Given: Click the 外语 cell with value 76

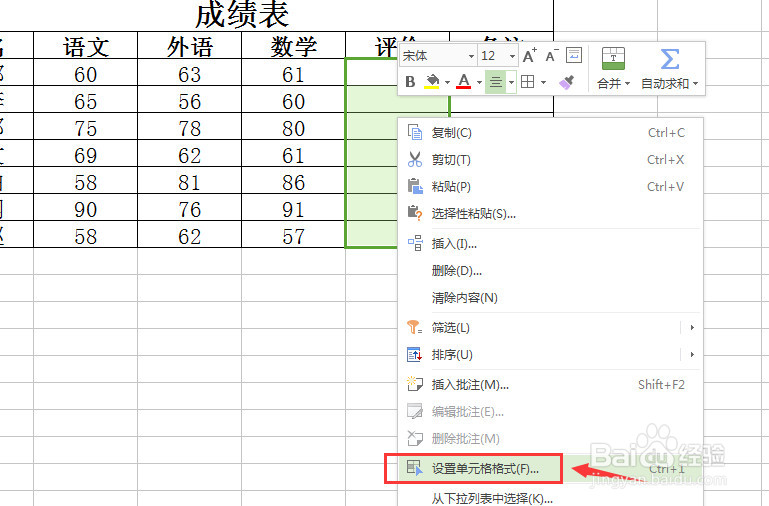Looking at the screenshot, I should point(190,207).
